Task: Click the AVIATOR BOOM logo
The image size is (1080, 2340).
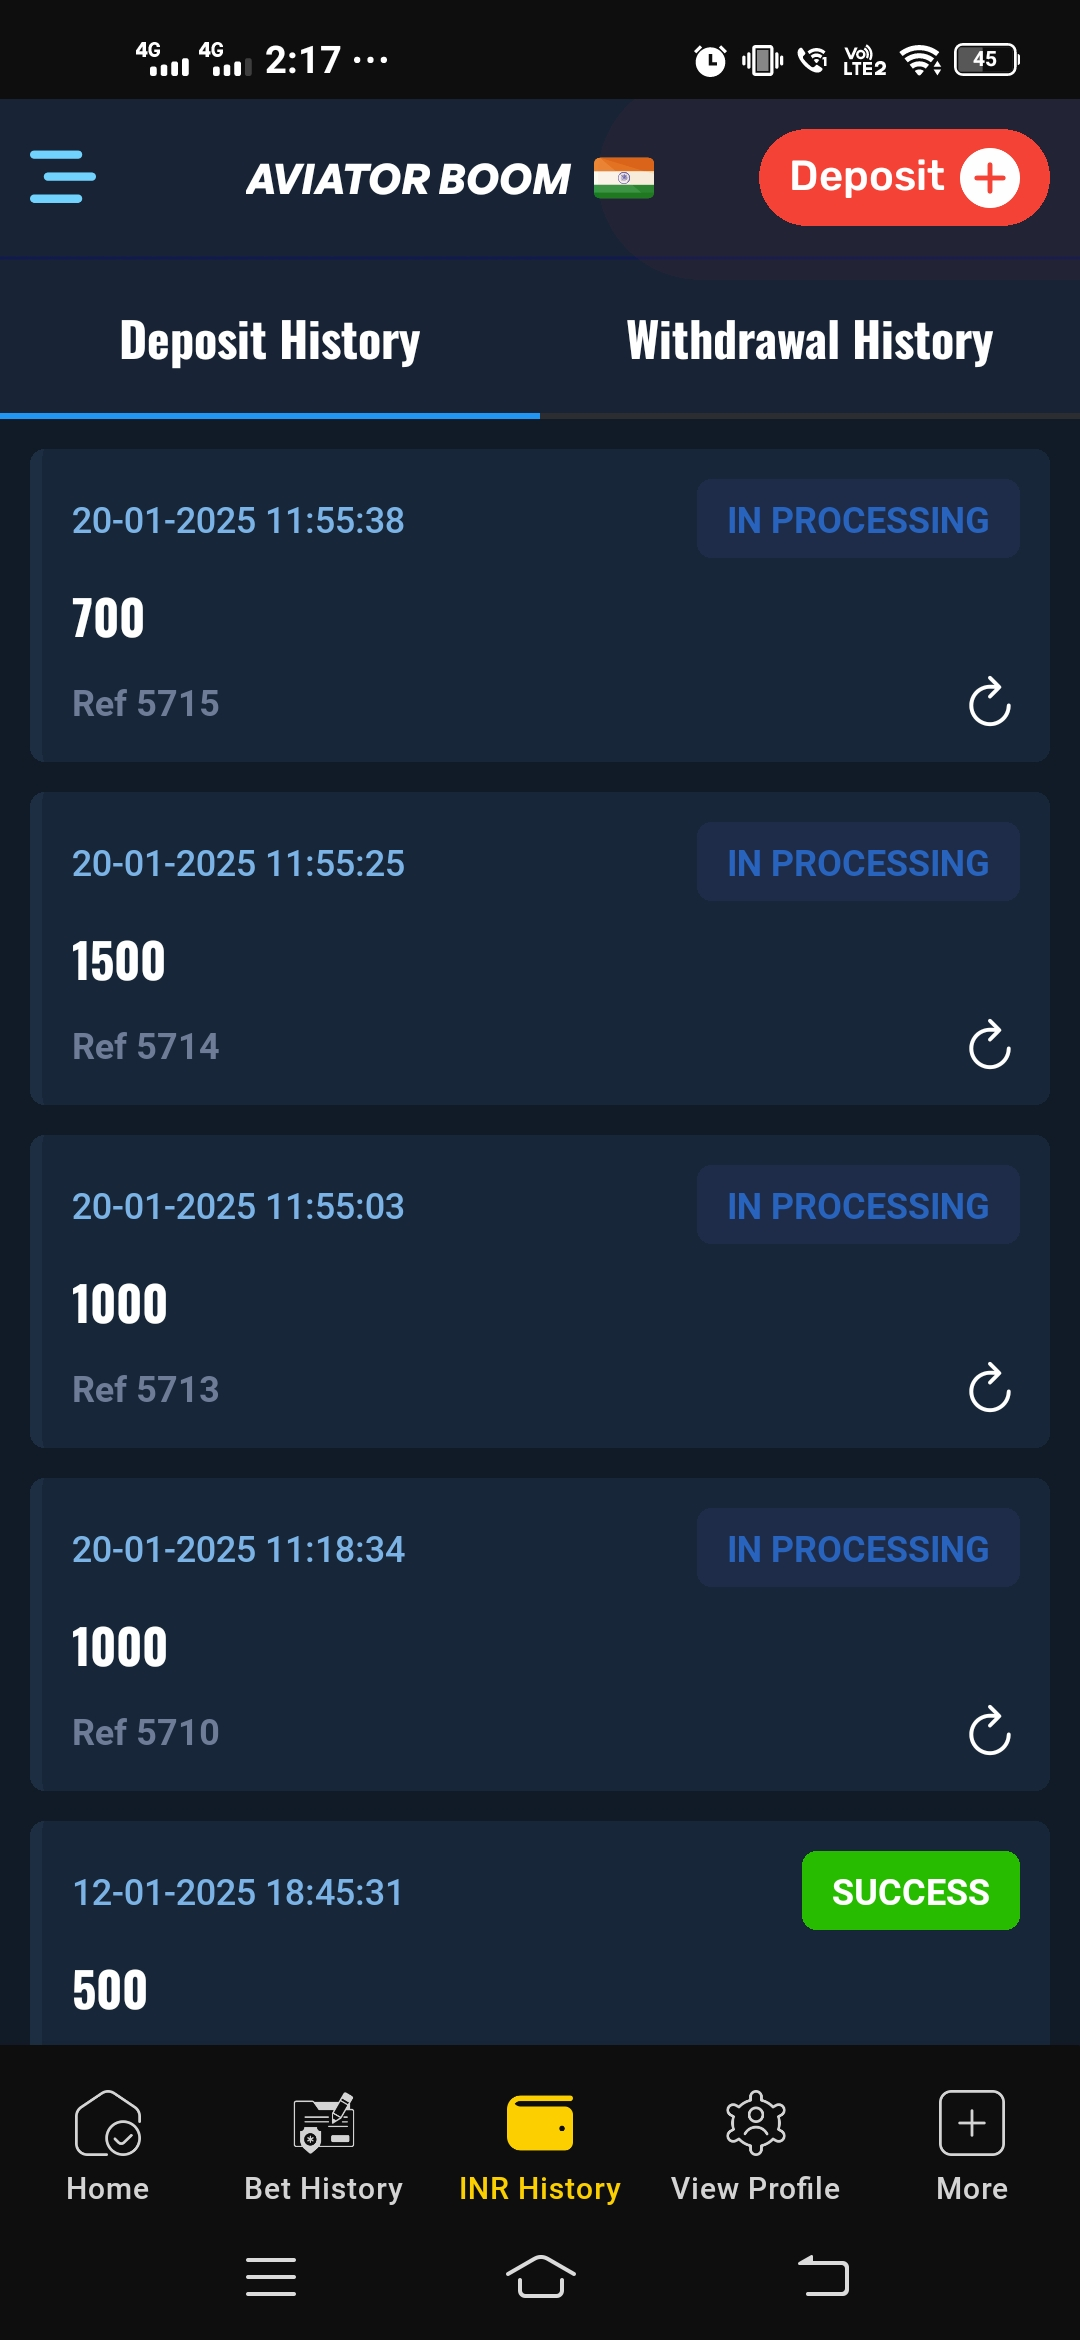Action: pyautogui.click(x=409, y=179)
